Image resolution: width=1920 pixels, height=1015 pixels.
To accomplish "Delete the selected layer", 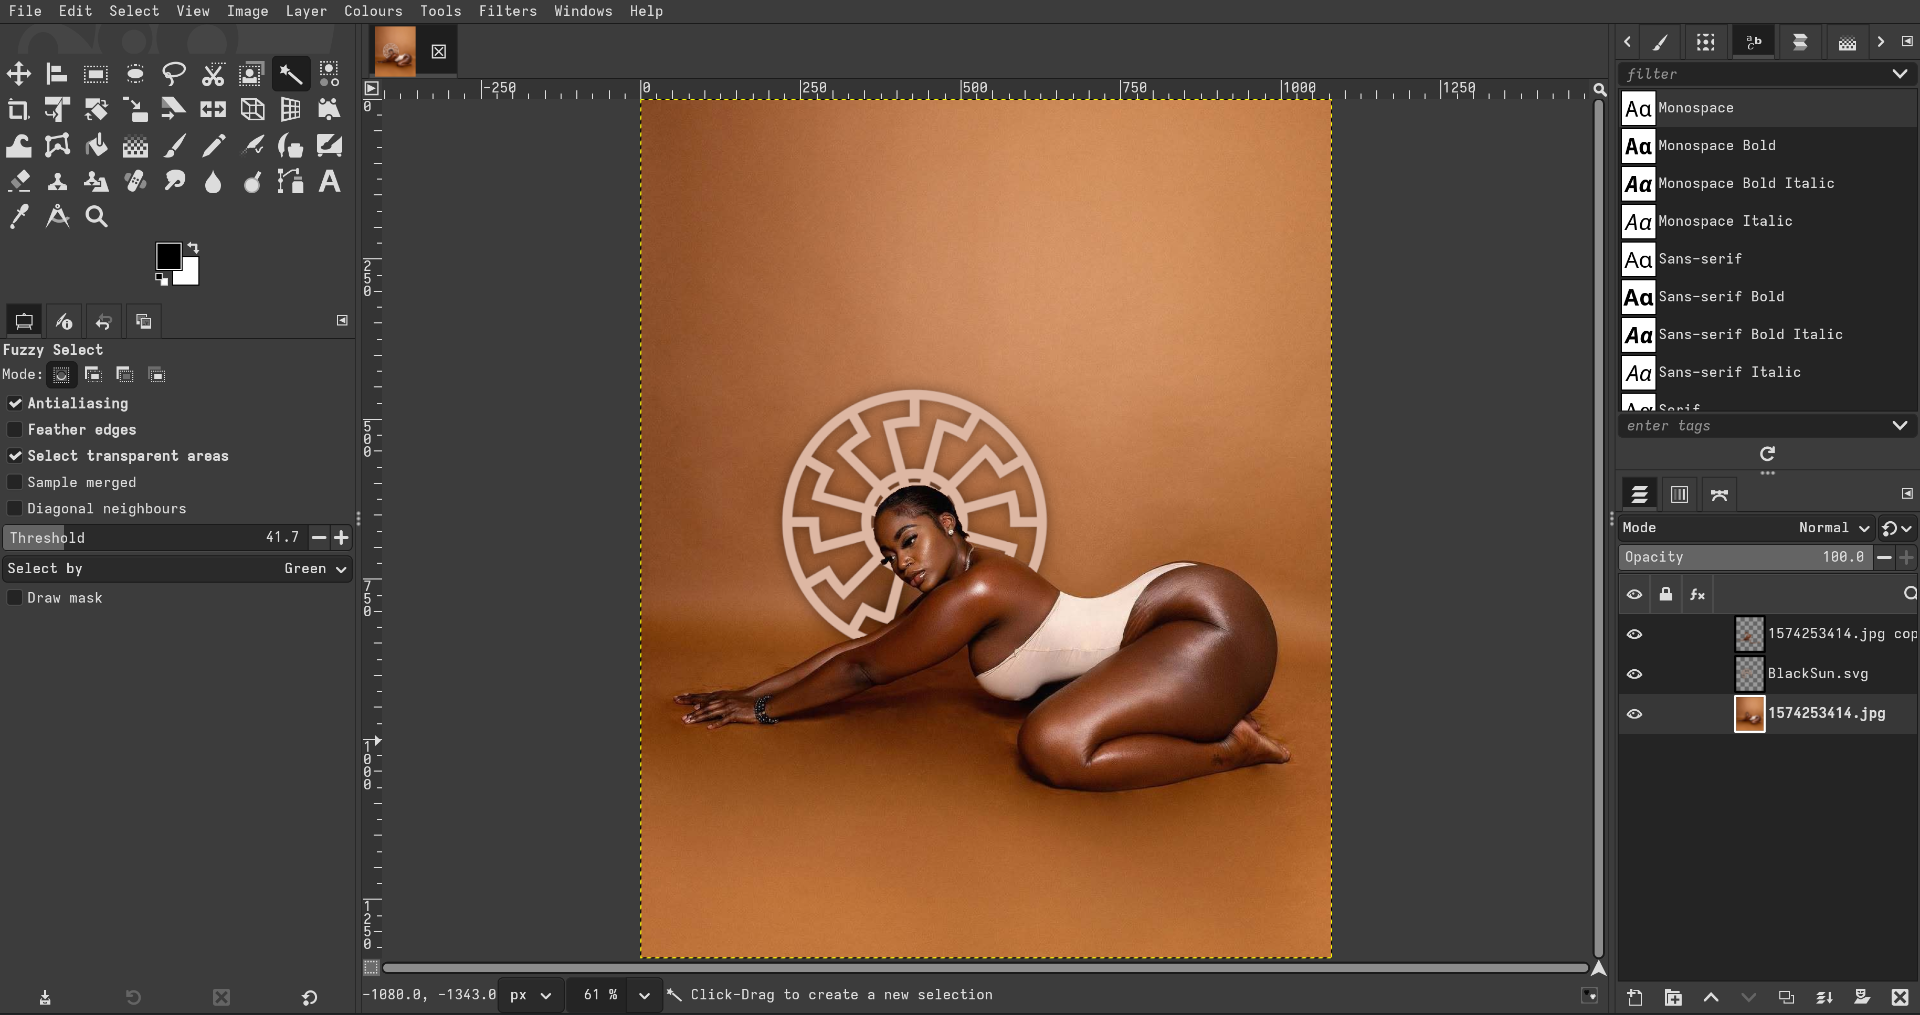I will coord(1900,997).
